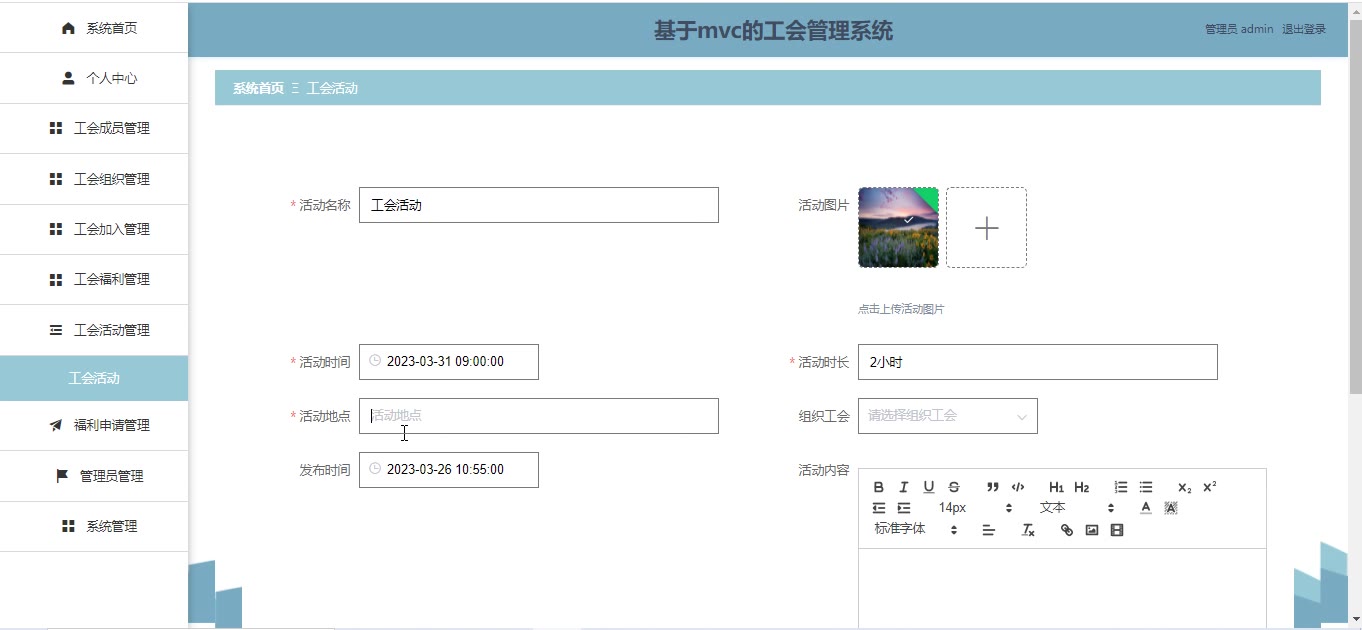Insert an image in the editor
Image resolution: width=1362 pixels, height=630 pixels.
(1092, 530)
